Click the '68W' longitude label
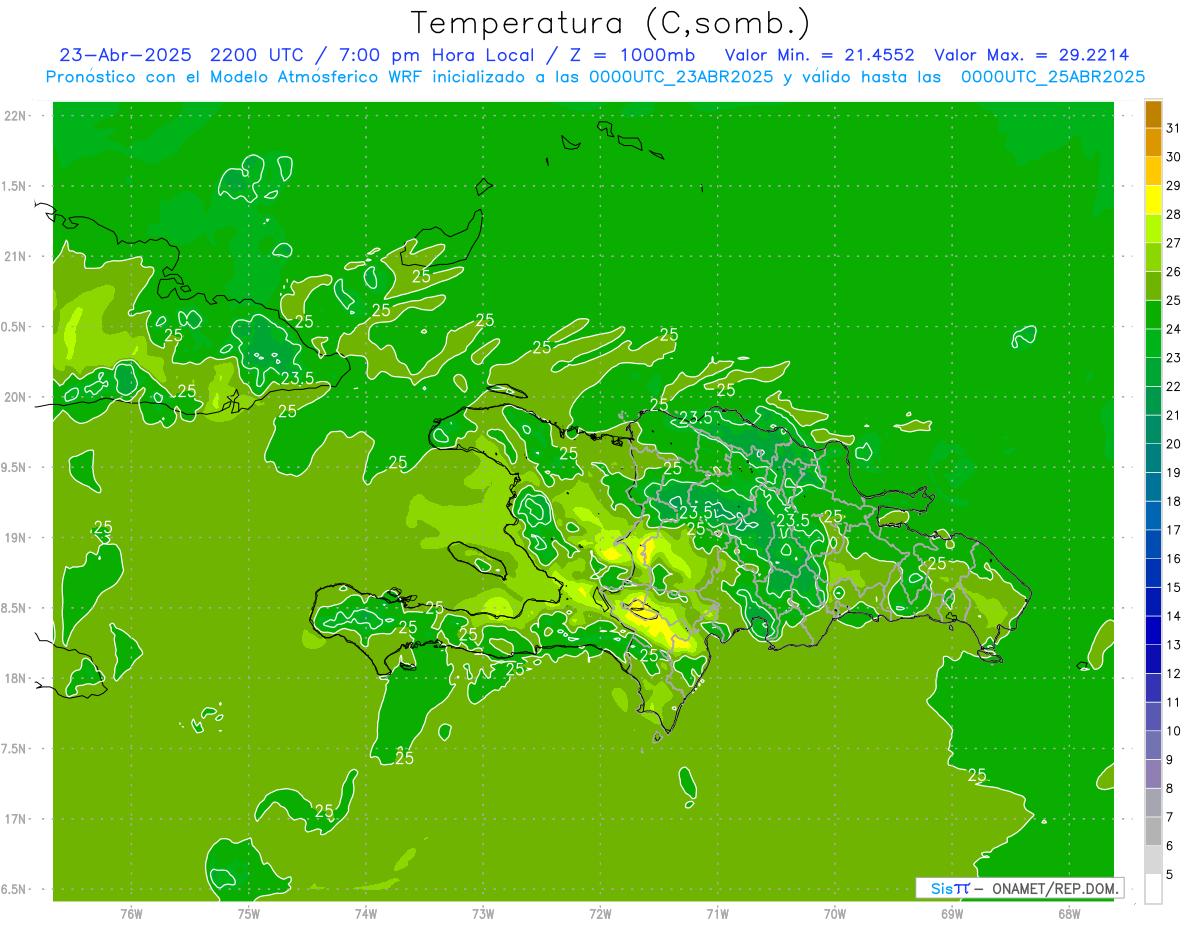The image size is (1200, 927). (1069, 913)
